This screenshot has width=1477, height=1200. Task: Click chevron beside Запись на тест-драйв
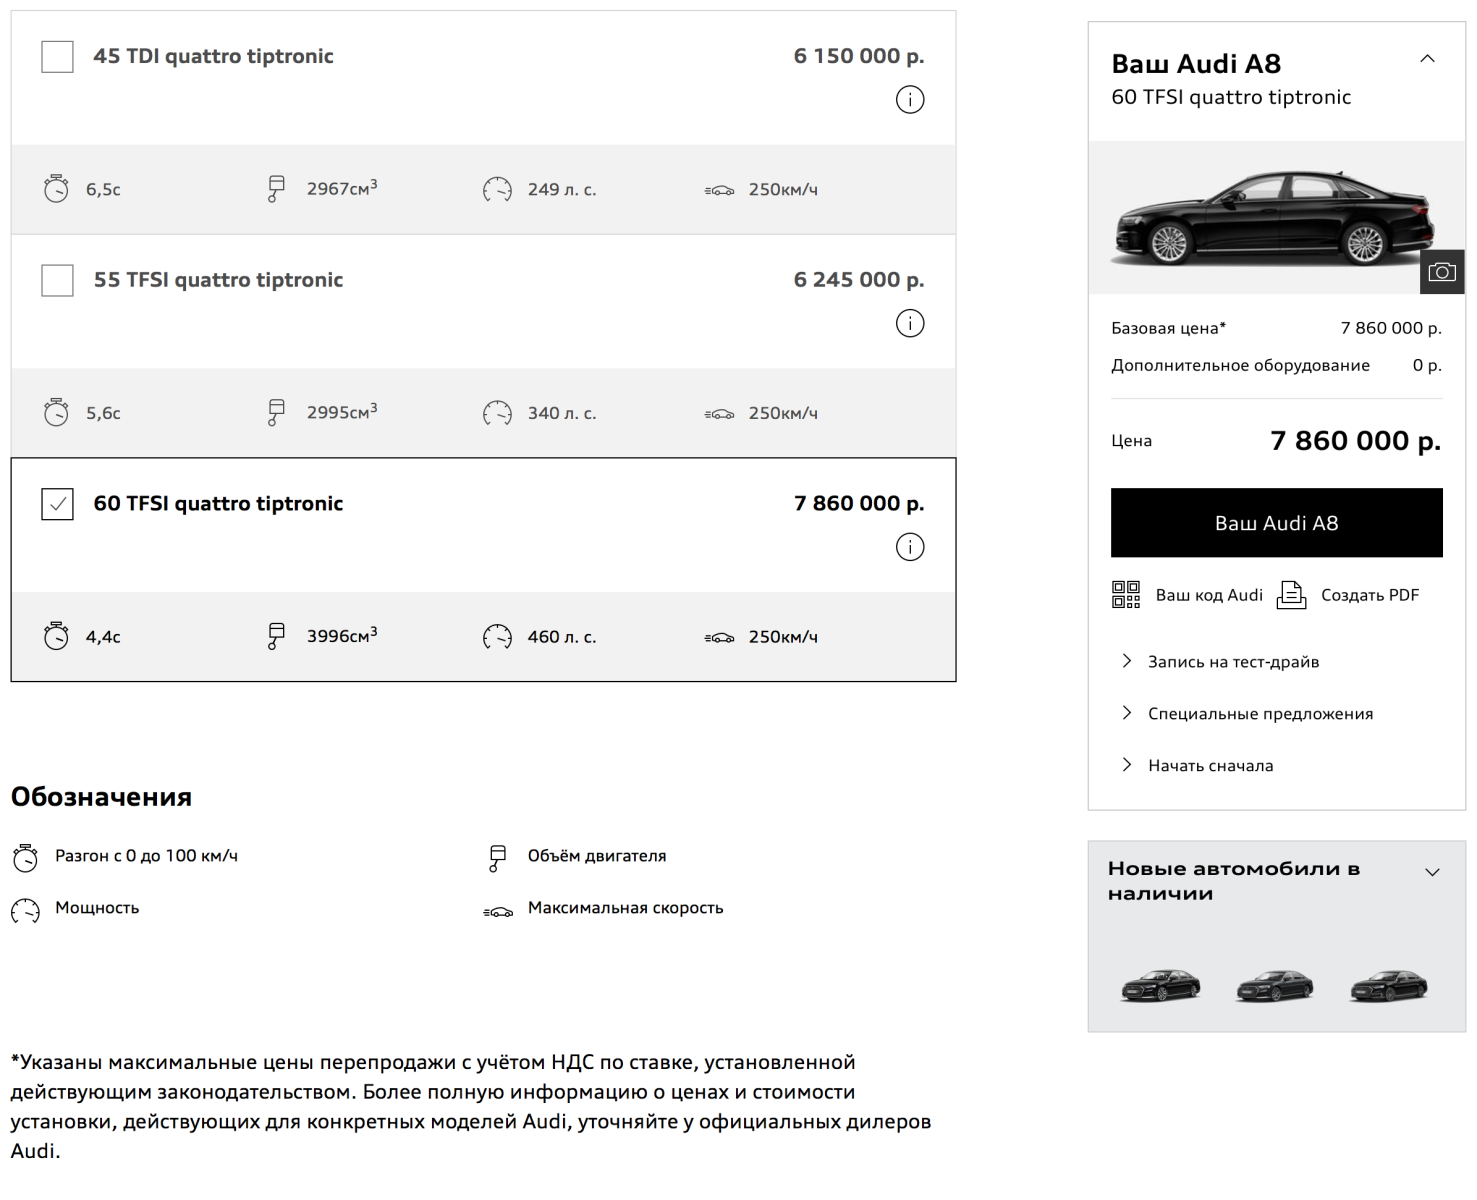(x=1127, y=661)
